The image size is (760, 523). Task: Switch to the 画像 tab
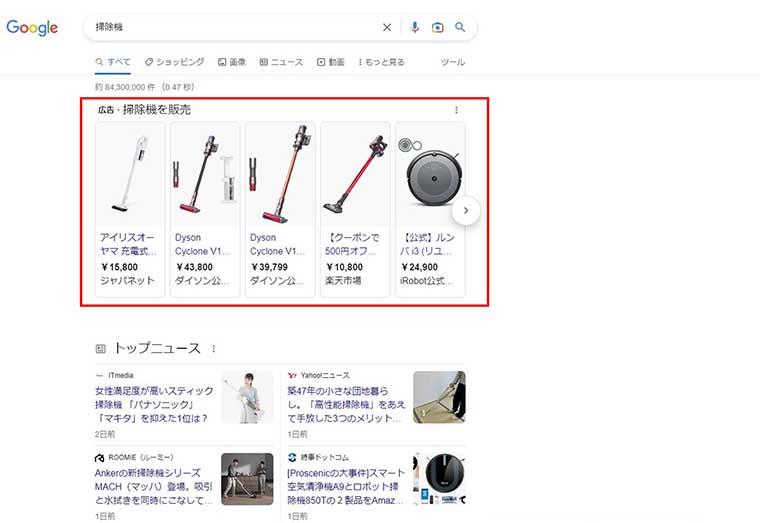pos(232,62)
